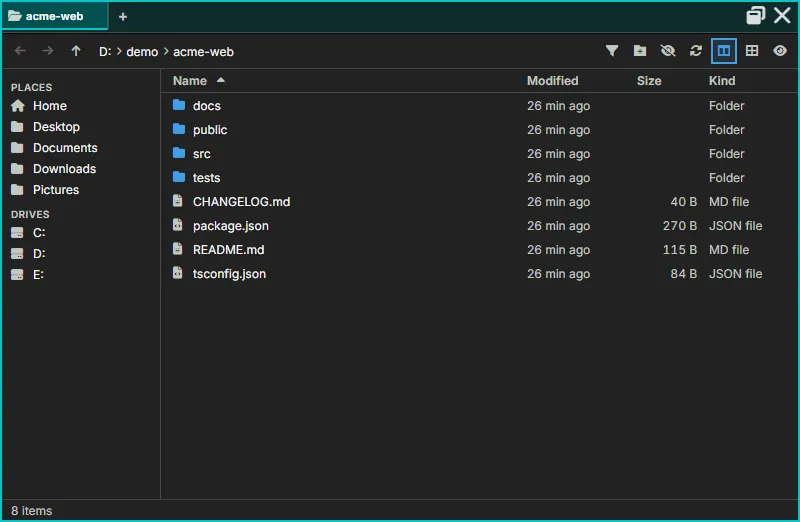The height and width of the screenshot is (522, 800).
Task: Go up one directory level
Action: [76, 51]
